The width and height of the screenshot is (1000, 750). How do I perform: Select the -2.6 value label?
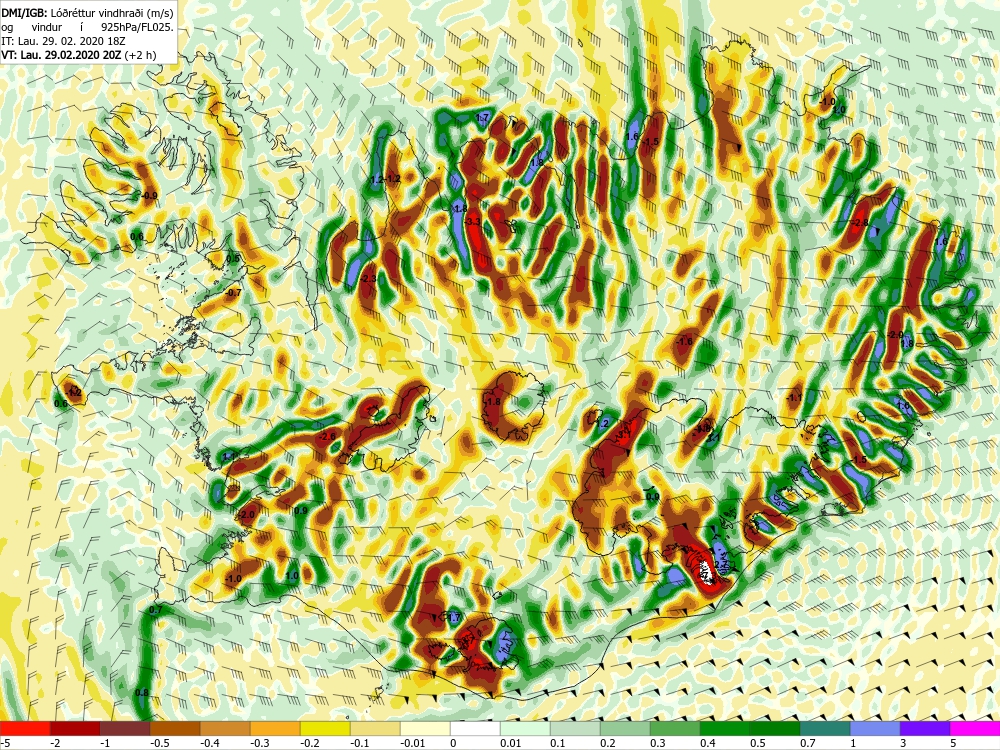point(328,436)
